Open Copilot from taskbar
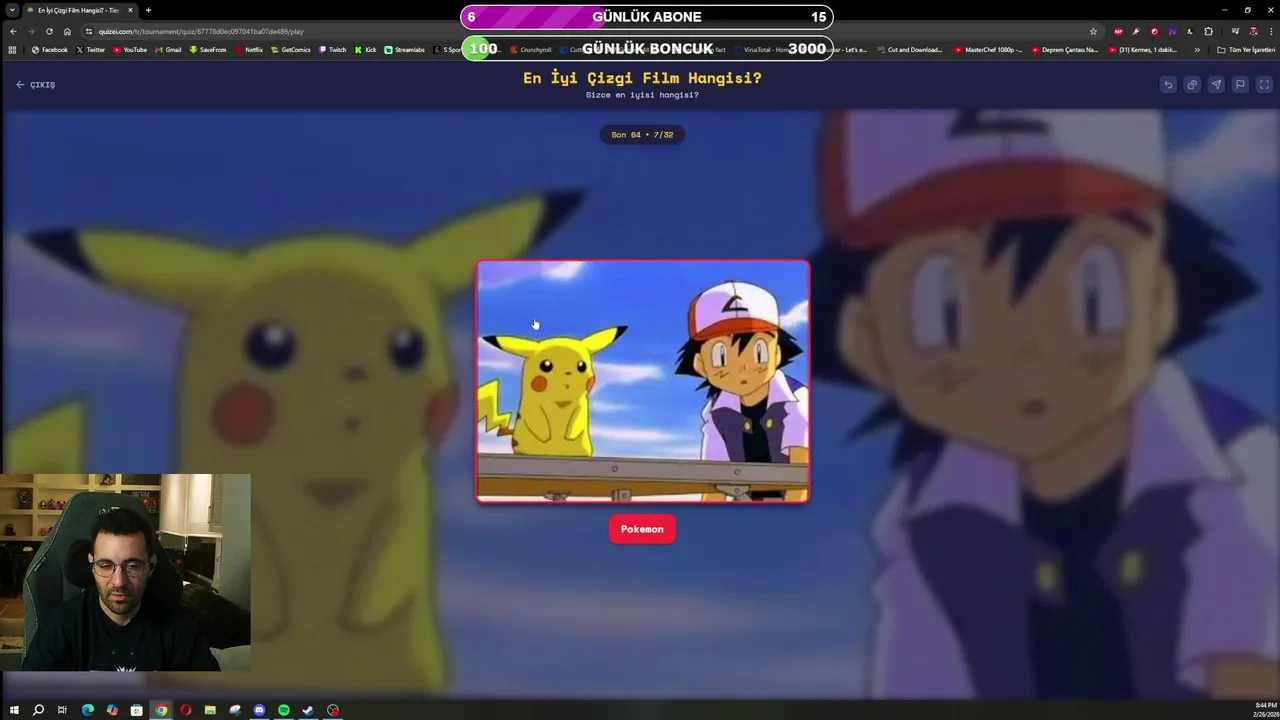Image resolution: width=1280 pixels, height=720 pixels. click(112, 710)
